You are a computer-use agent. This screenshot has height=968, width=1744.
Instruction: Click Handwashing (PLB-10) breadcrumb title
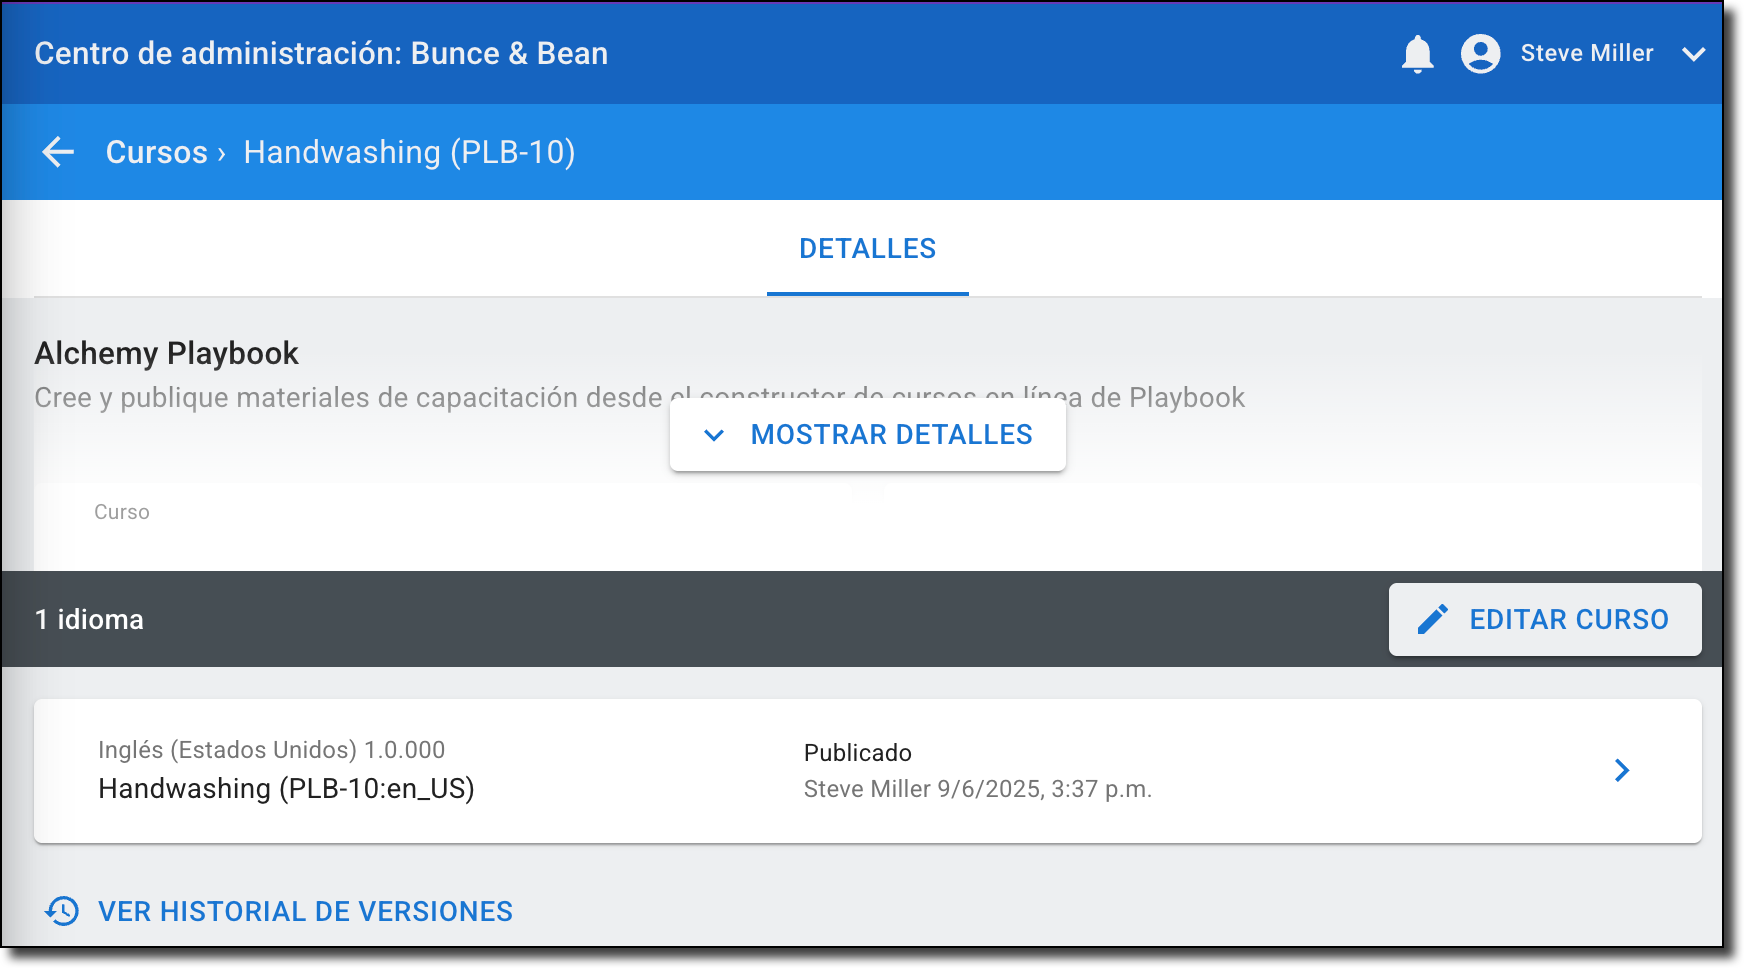(x=409, y=152)
